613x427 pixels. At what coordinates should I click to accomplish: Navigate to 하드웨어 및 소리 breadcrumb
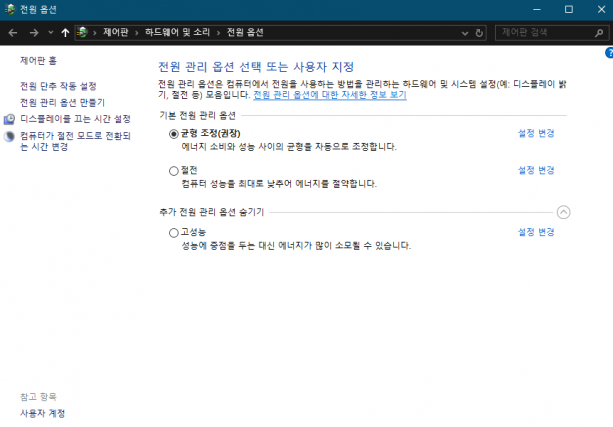pyautogui.click(x=178, y=33)
